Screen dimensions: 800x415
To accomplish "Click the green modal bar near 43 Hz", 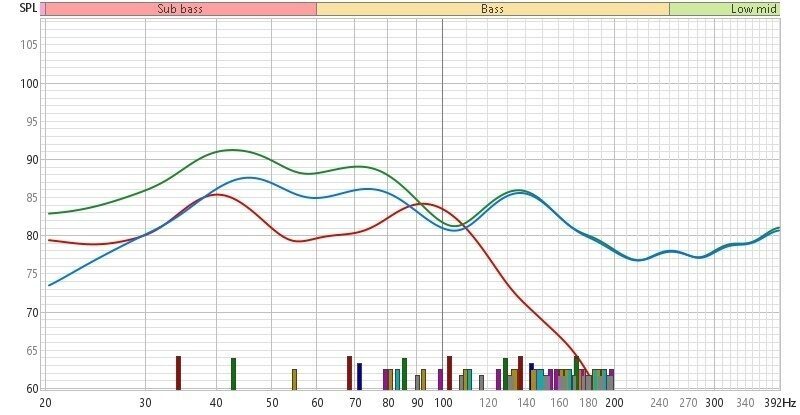I will [233, 374].
